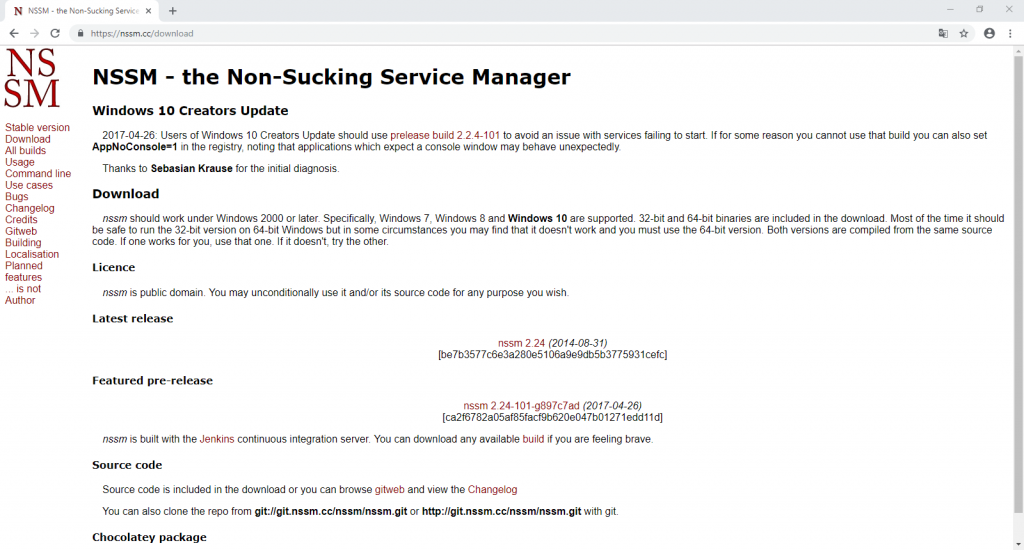Browse the gitweb source link
1024x550 pixels.
[x=389, y=489]
